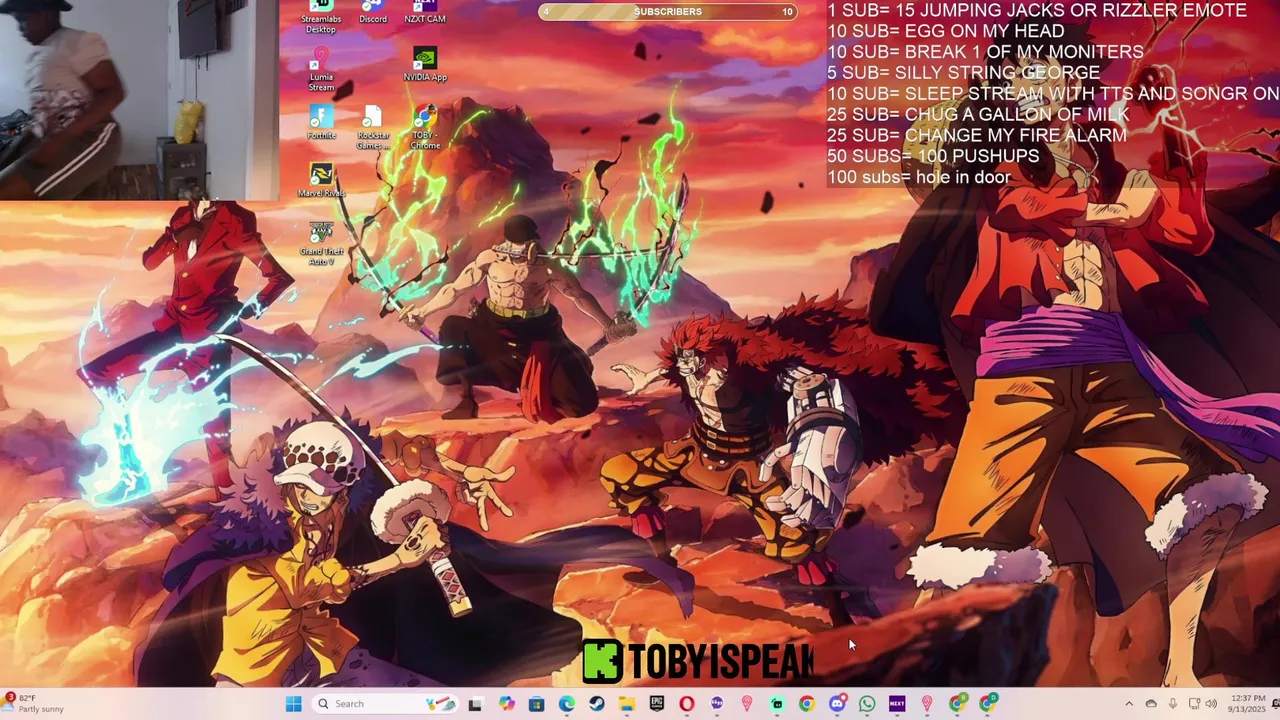Launch Copilot from the taskbar
Viewport: 1280px width, 720px height.
click(x=507, y=704)
